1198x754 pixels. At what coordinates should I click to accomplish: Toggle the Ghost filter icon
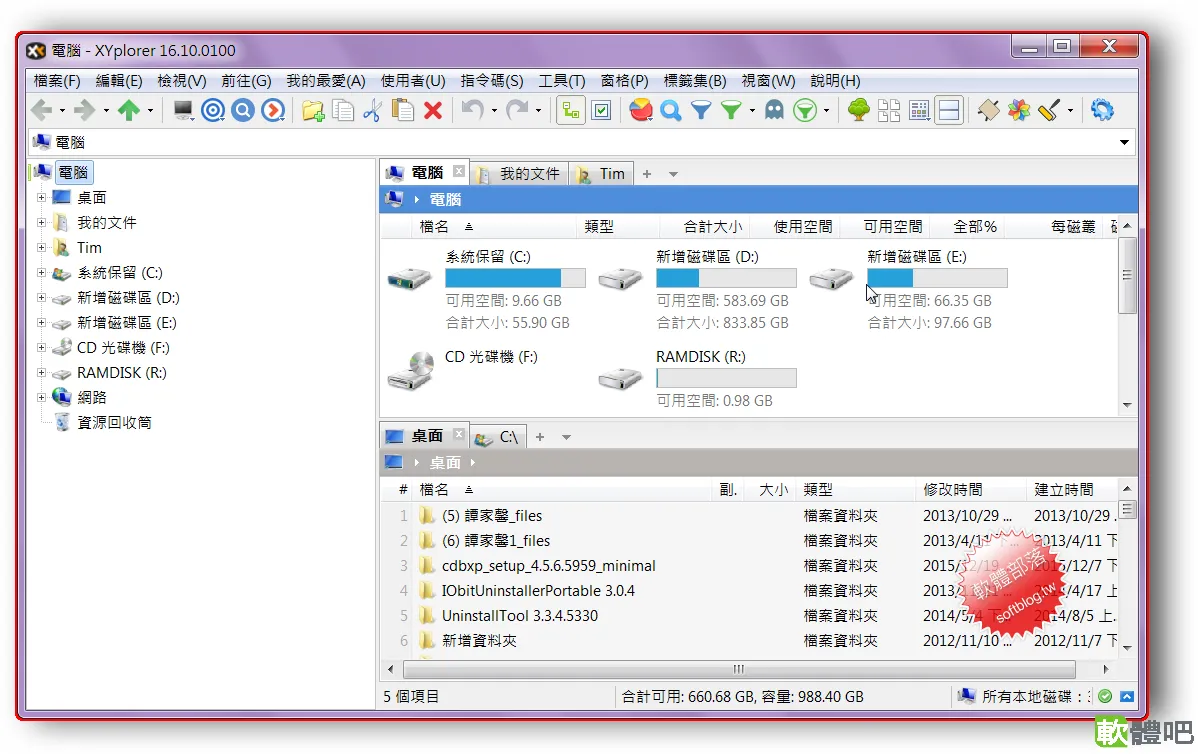[775, 111]
